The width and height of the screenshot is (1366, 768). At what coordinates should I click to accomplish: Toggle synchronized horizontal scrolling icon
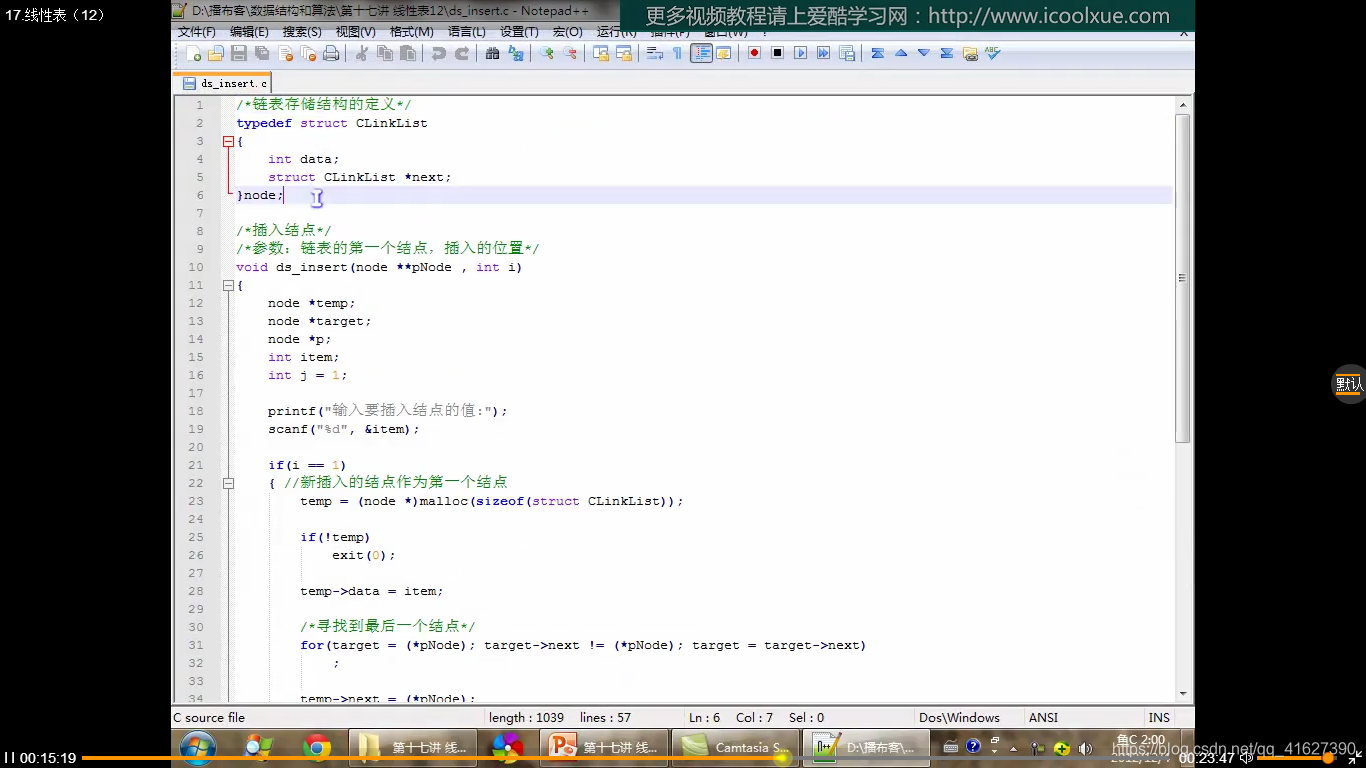(624, 53)
